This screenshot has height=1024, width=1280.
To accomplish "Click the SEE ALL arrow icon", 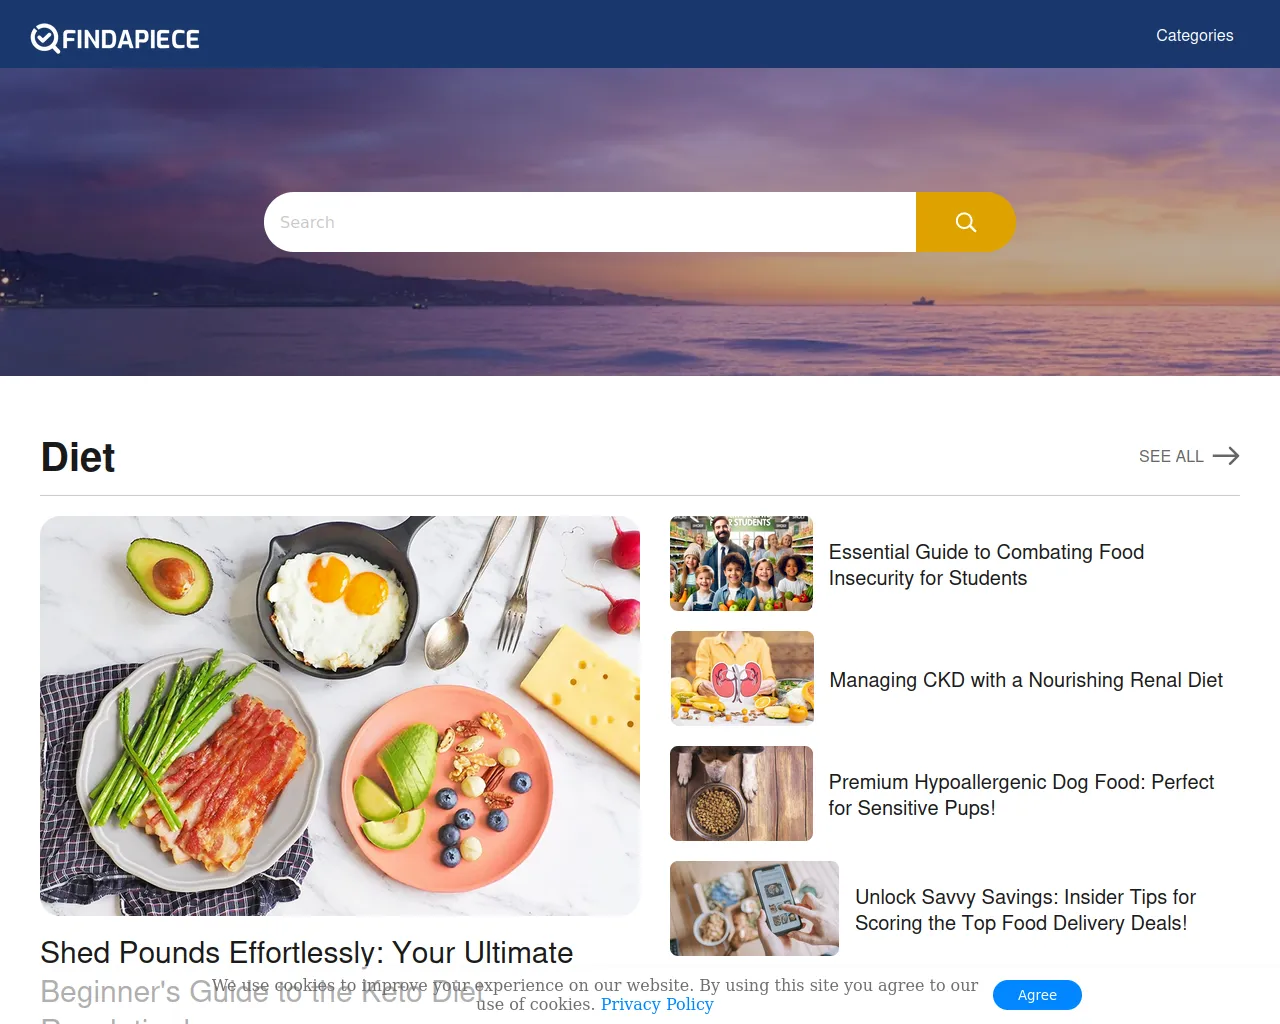I will pos(1226,456).
